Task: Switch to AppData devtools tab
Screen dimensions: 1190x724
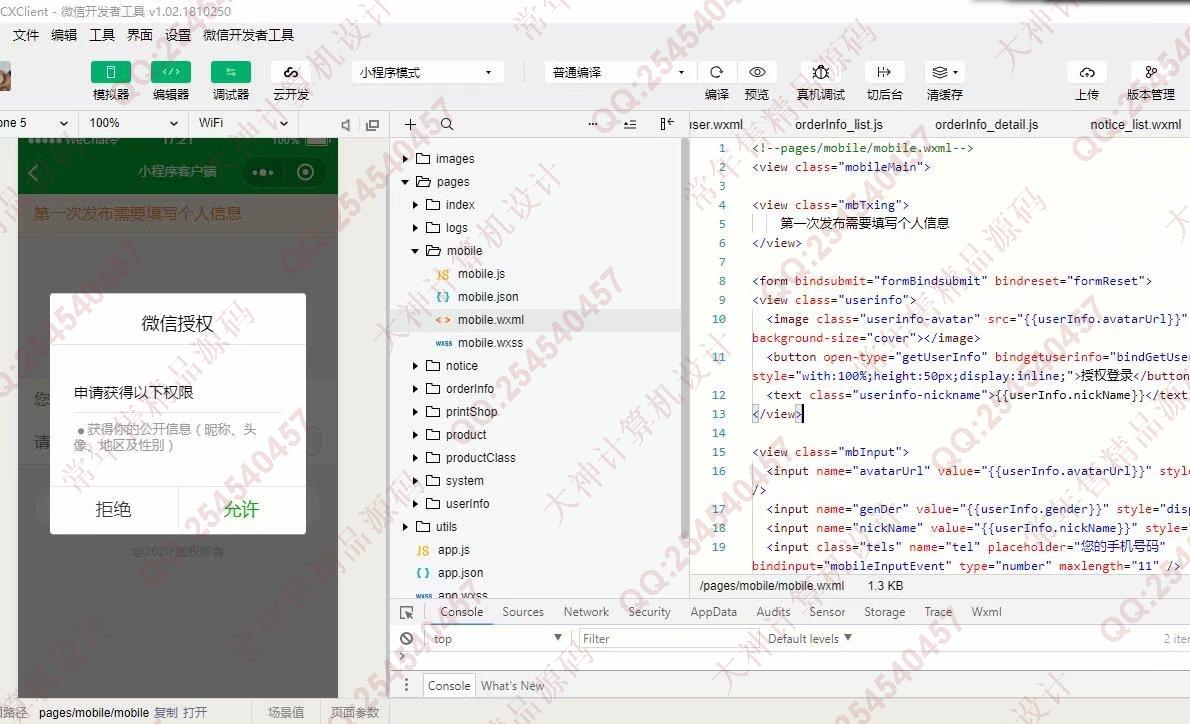Action: tap(713, 612)
